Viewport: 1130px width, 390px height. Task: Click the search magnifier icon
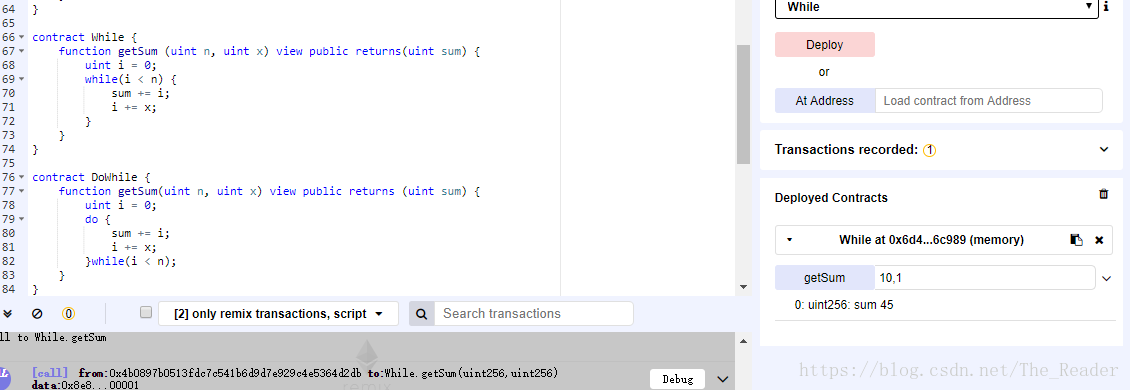tap(422, 314)
